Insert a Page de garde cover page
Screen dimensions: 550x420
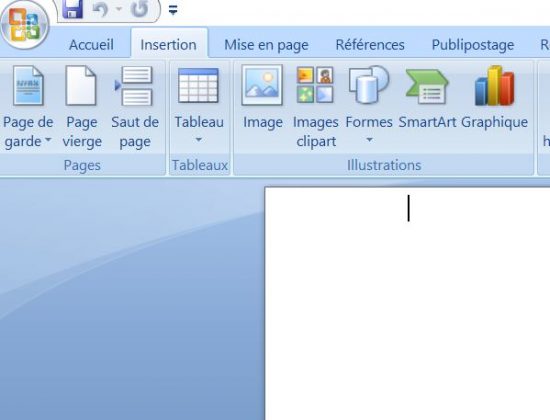coord(28,107)
